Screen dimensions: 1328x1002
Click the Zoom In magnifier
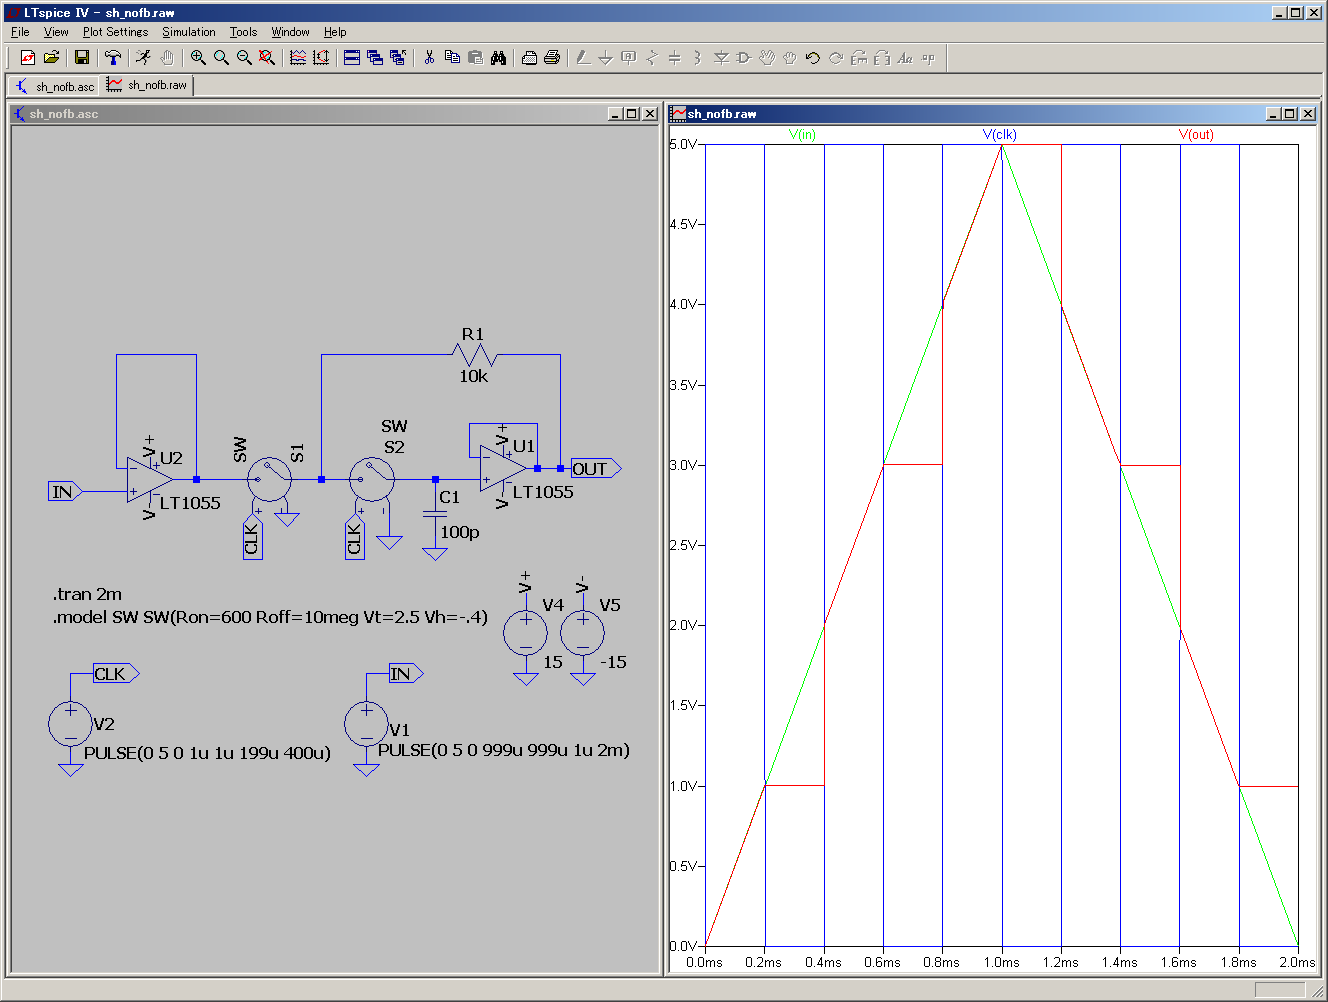pos(198,58)
